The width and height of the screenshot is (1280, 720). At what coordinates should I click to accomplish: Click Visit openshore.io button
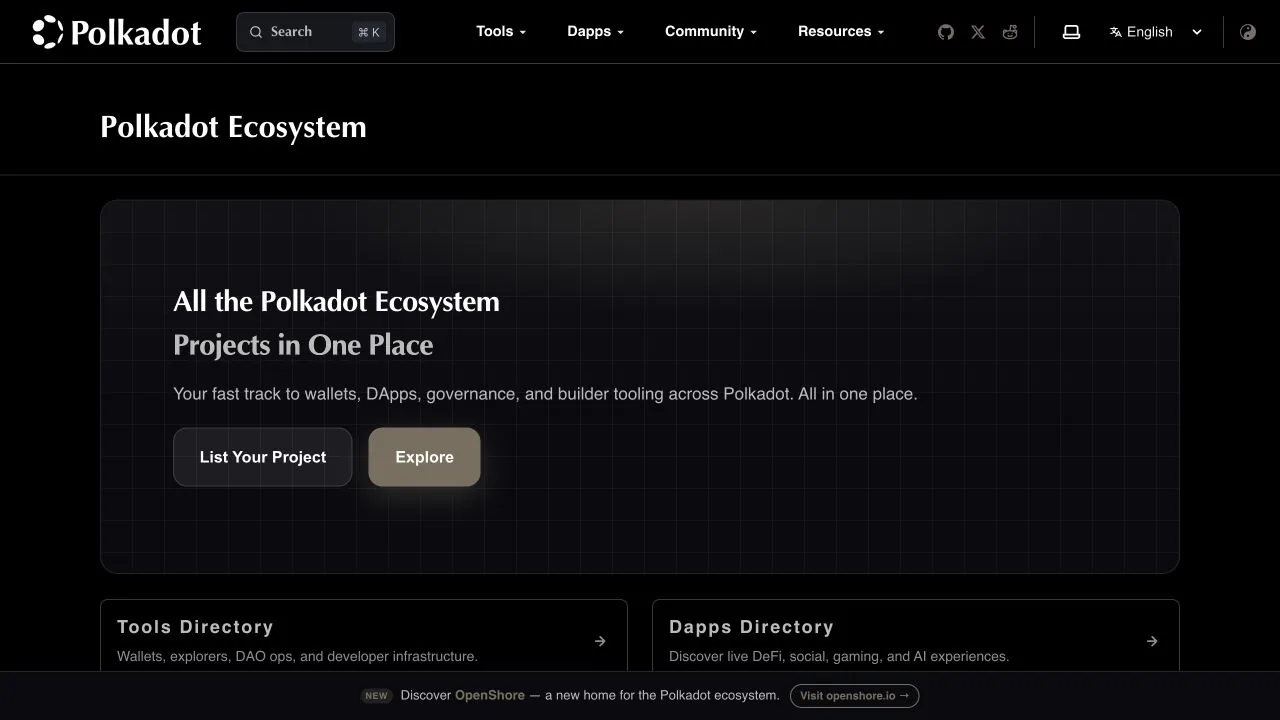(854, 695)
